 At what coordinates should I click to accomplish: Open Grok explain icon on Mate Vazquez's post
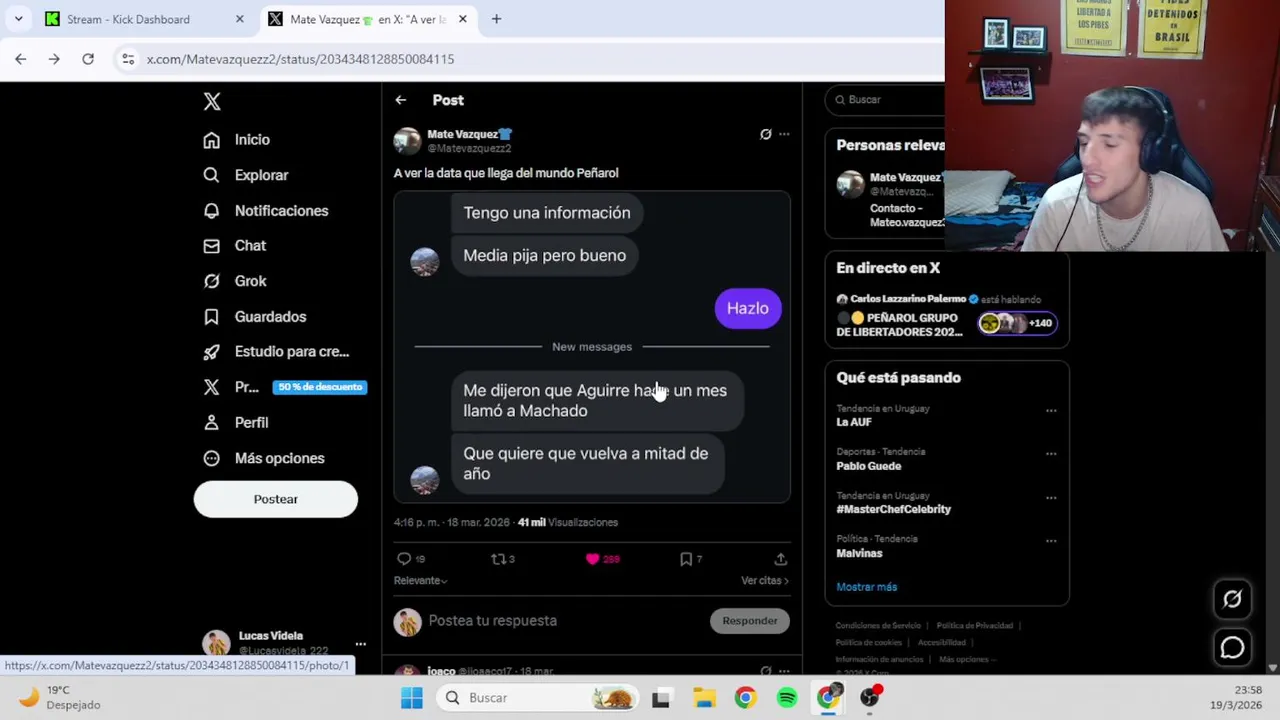tap(766, 134)
